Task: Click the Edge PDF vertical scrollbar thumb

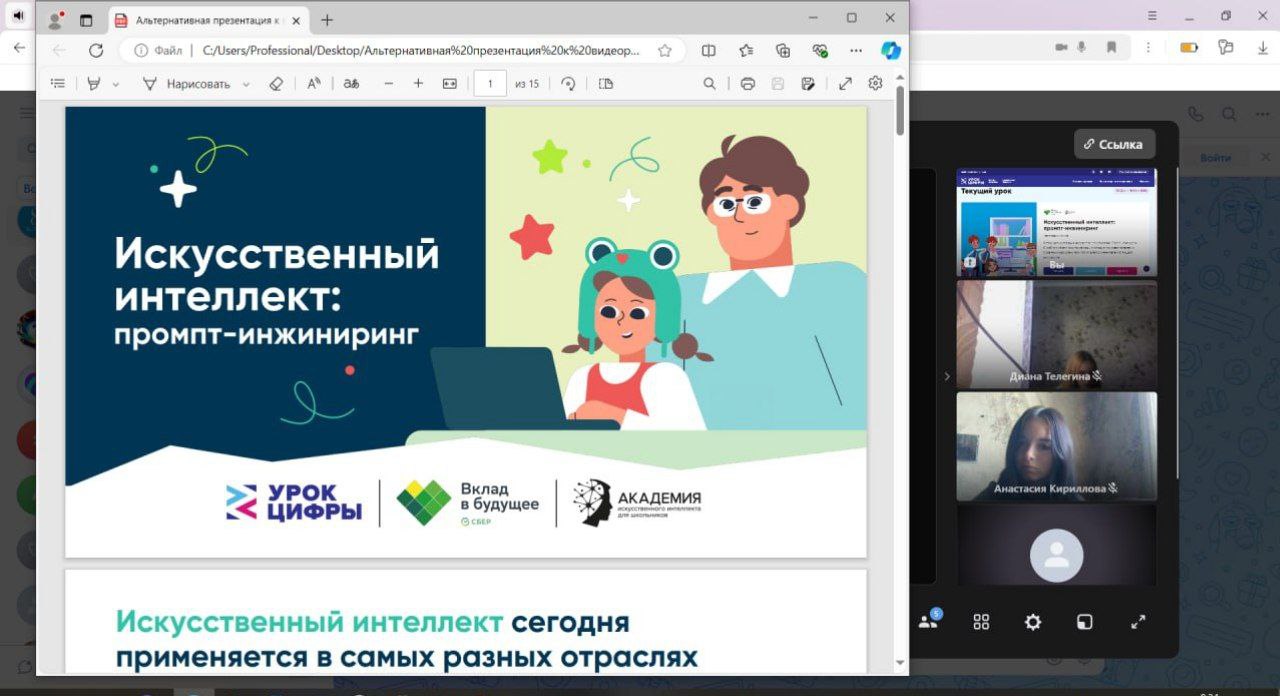Action: coord(901,110)
